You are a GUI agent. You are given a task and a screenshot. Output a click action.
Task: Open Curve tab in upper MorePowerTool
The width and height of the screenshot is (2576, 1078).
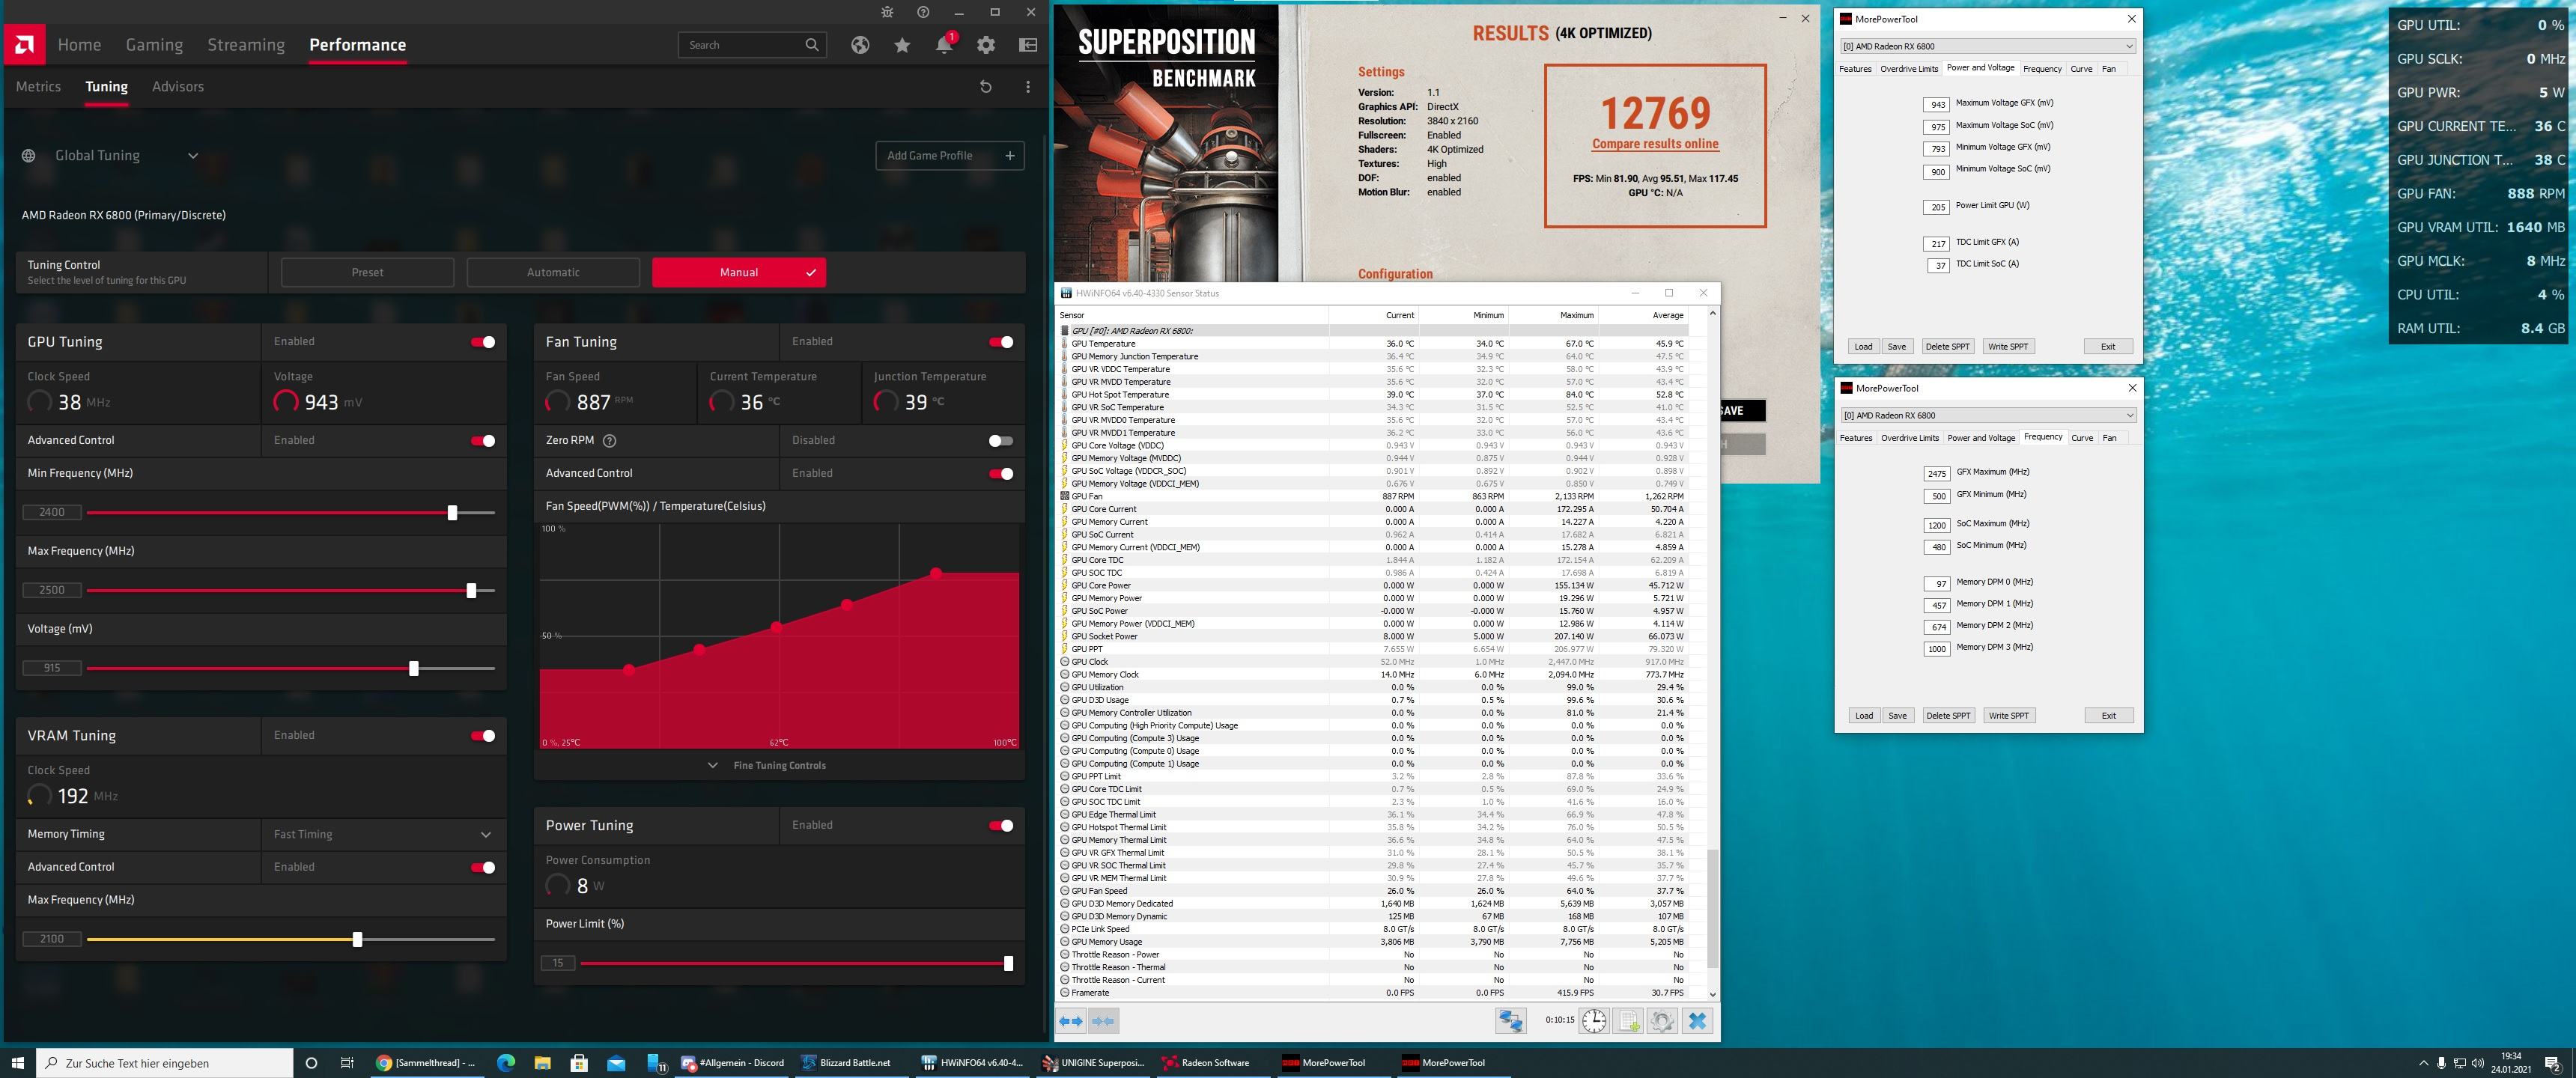click(2081, 69)
